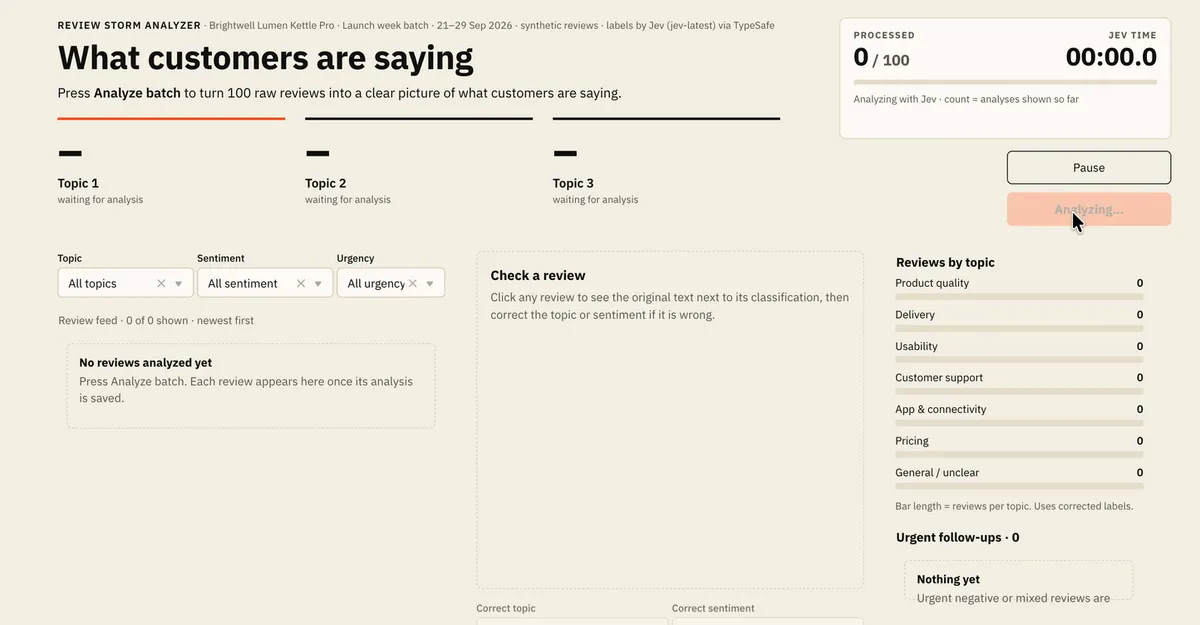Click the 'No reviews analyzed yet' placeholder
This screenshot has width=1200, height=625.
(x=251, y=386)
